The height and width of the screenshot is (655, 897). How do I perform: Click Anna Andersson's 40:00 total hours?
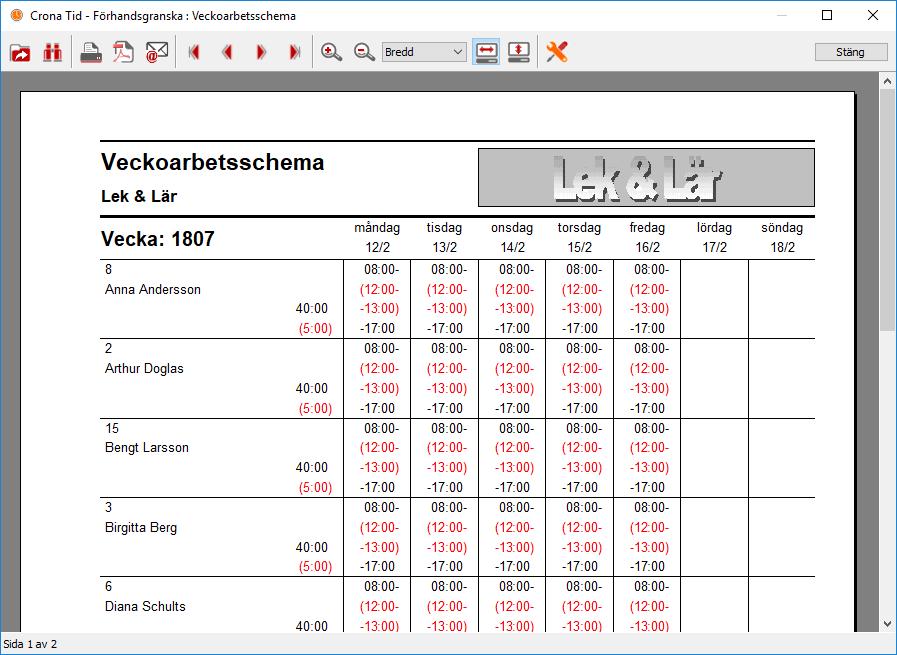pyautogui.click(x=312, y=308)
